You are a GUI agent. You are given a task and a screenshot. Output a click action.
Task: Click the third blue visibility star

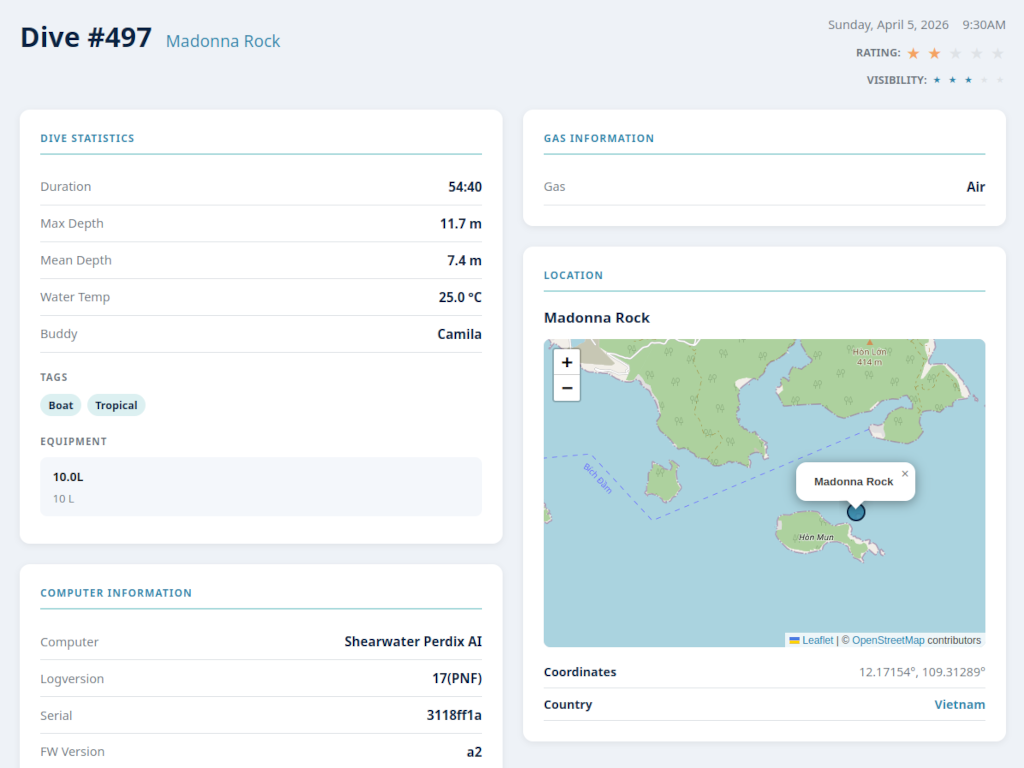[x=968, y=80]
